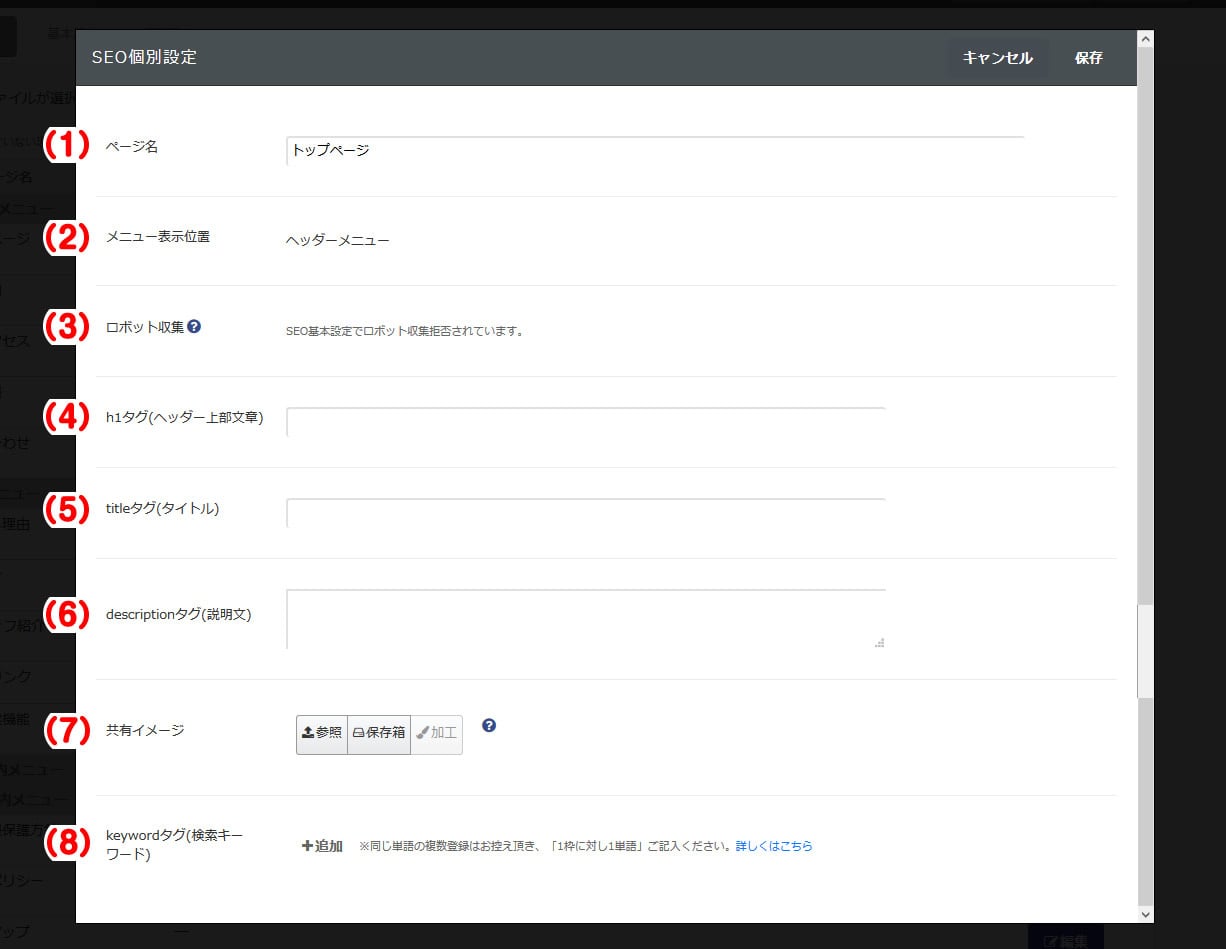The height and width of the screenshot is (949, 1226).
Task: Focus the titleタグ input field
Action: point(586,513)
